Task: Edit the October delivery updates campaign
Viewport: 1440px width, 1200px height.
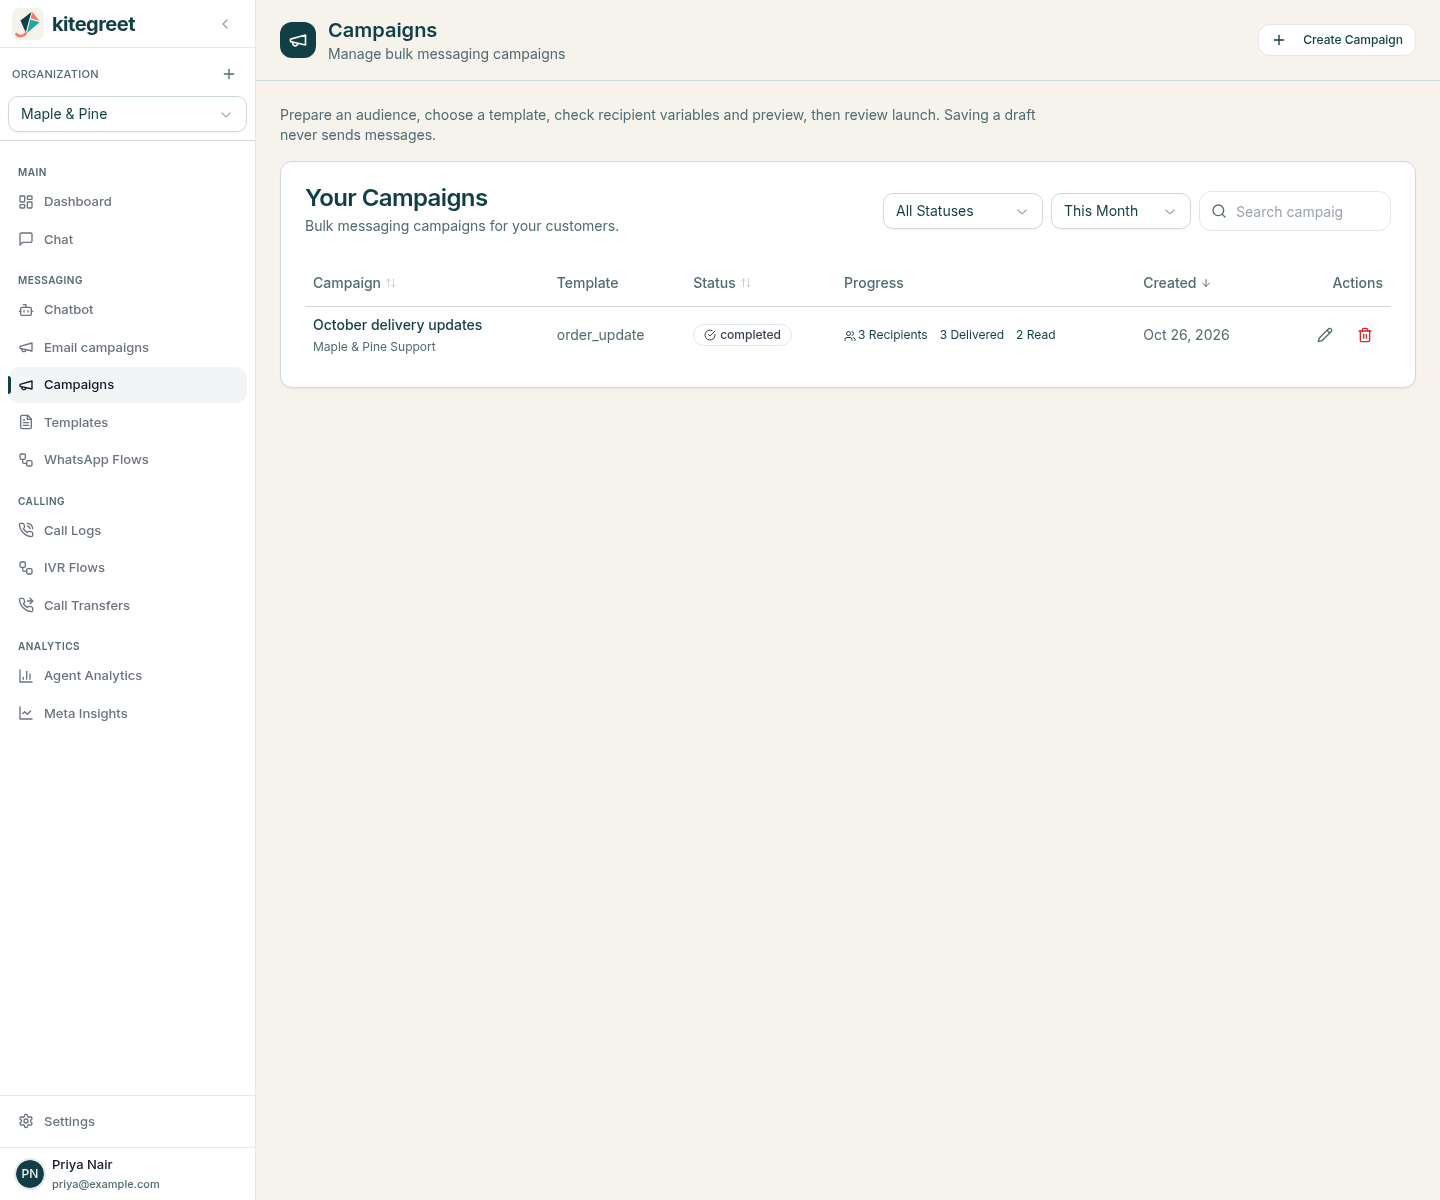Action: [1325, 335]
